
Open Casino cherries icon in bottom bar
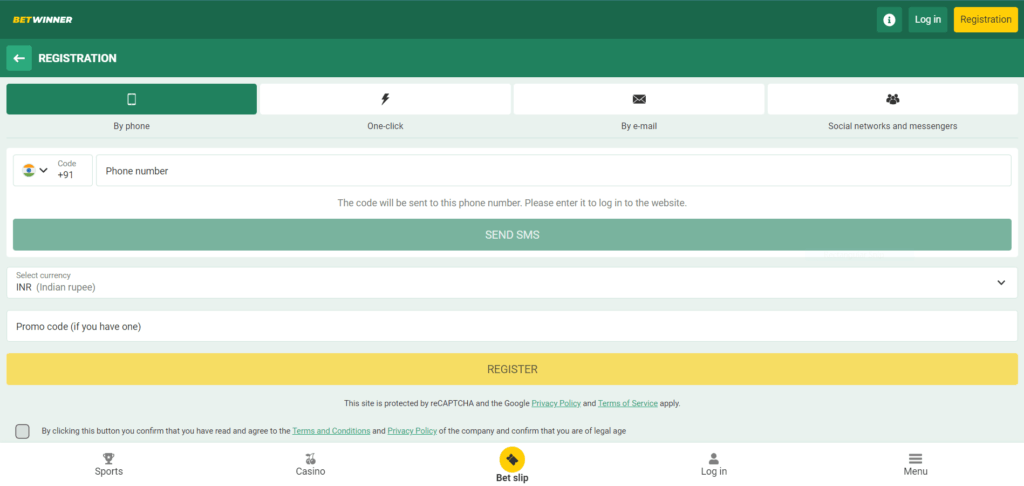coord(310,459)
